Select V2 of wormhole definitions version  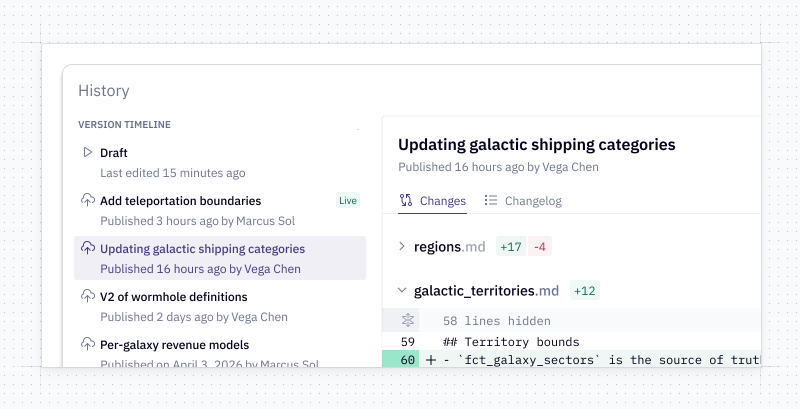173,297
